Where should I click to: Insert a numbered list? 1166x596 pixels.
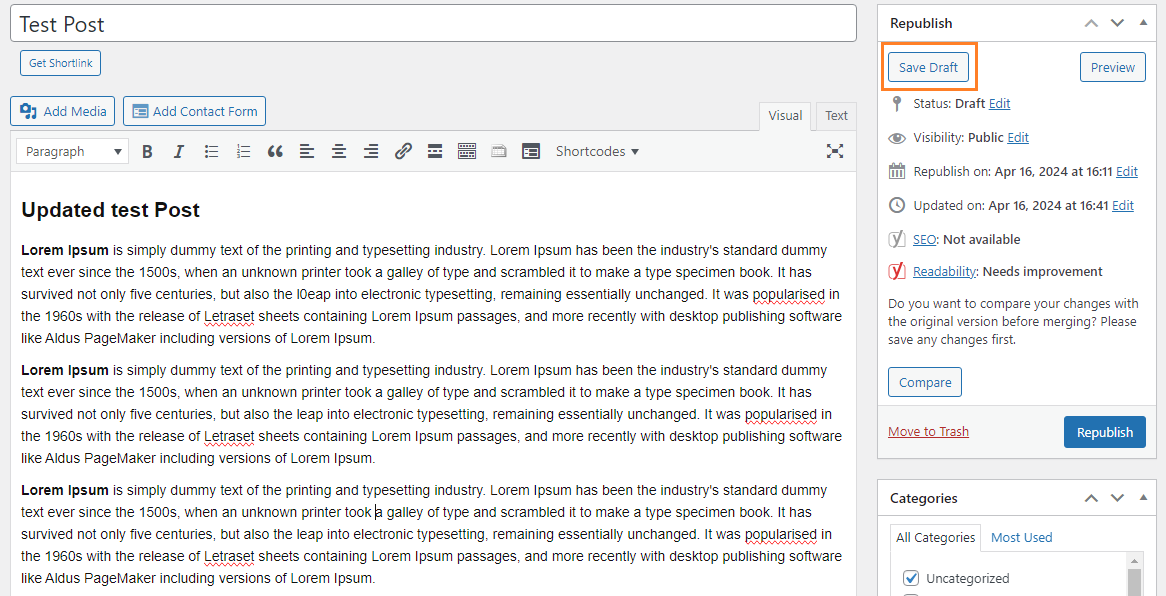click(x=243, y=152)
